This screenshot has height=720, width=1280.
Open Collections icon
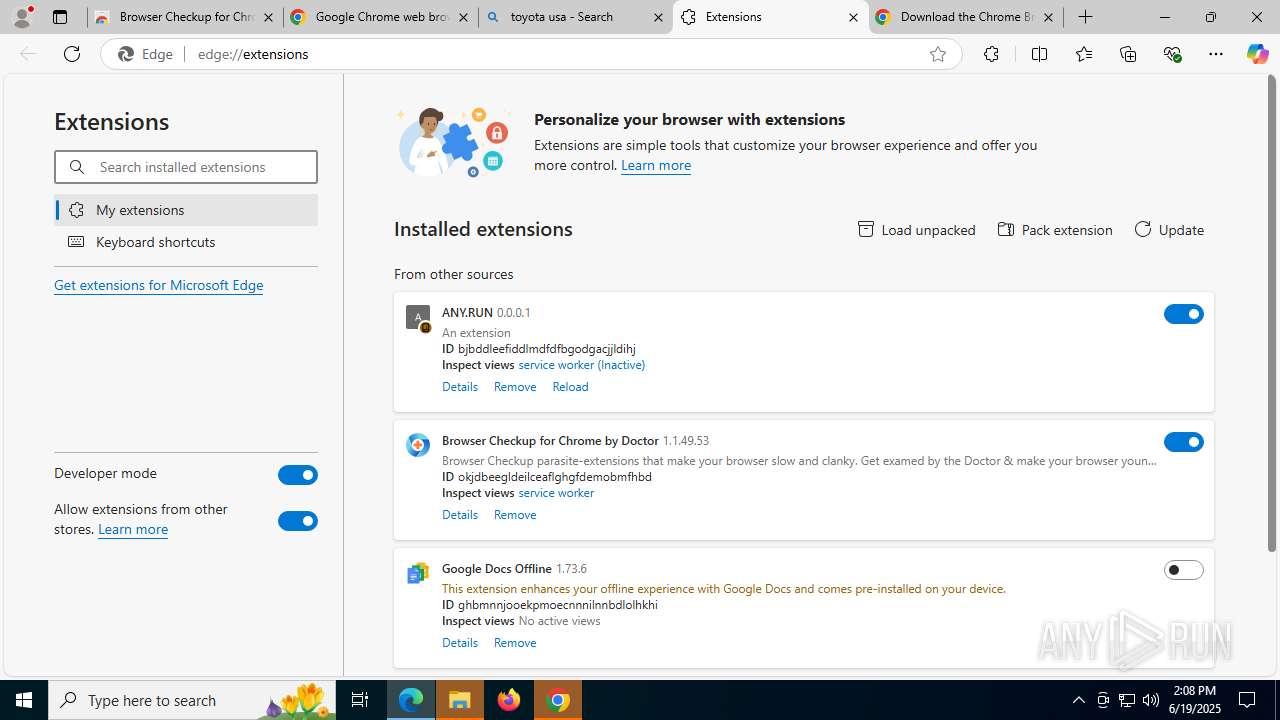(1128, 54)
